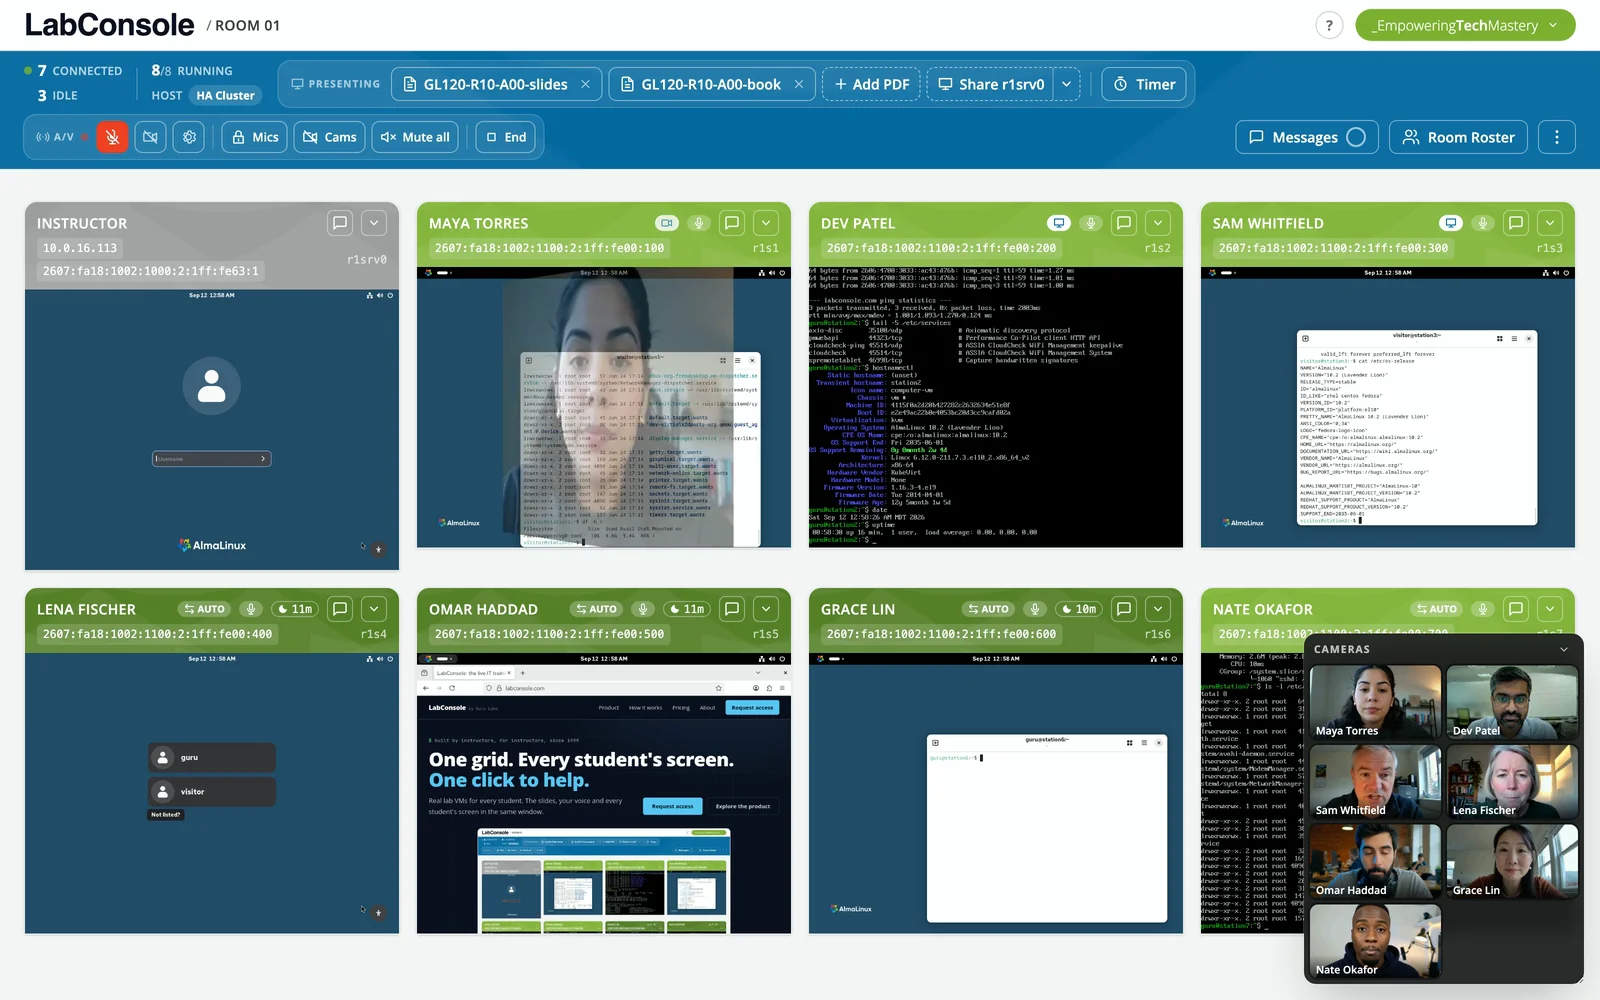This screenshot has height=1000, width=1600.
Task: Collapse the Cameras panel chevron
Action: point(1564,650)
